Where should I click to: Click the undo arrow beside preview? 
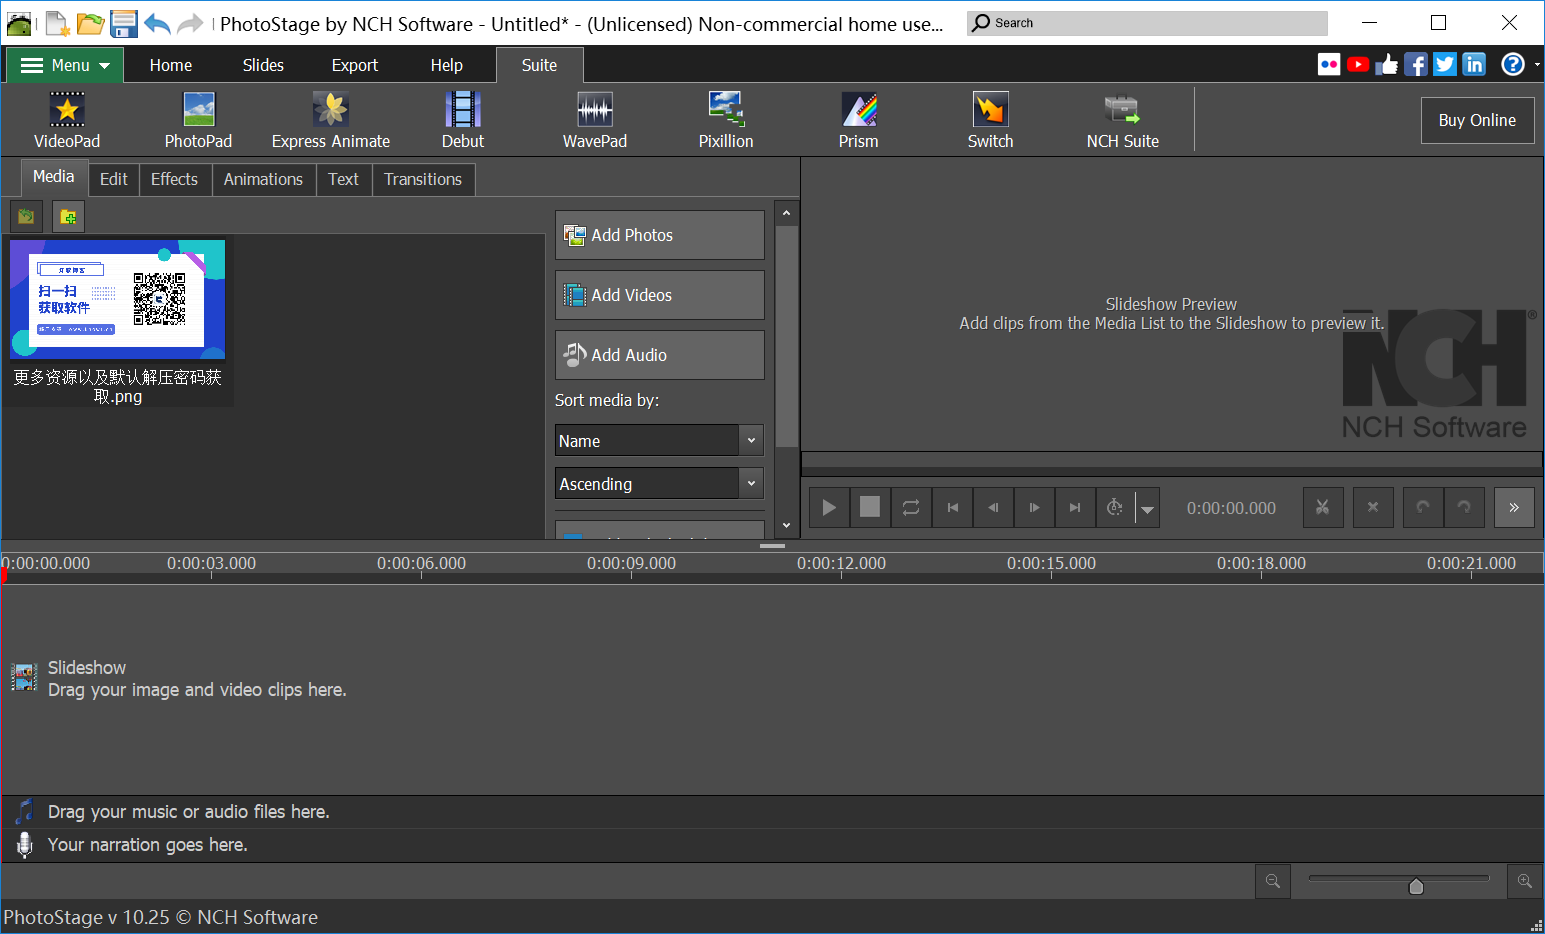(1423, 507)
